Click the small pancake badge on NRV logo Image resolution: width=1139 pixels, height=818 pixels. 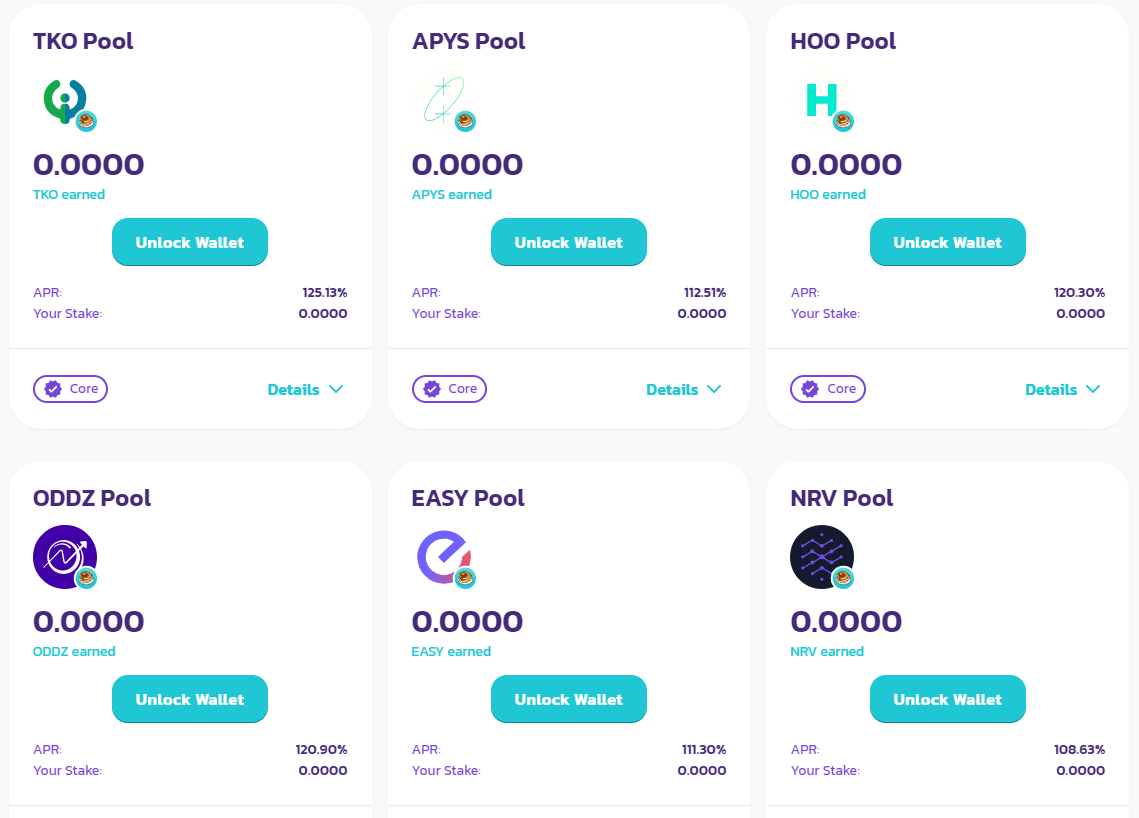point(843,578)
